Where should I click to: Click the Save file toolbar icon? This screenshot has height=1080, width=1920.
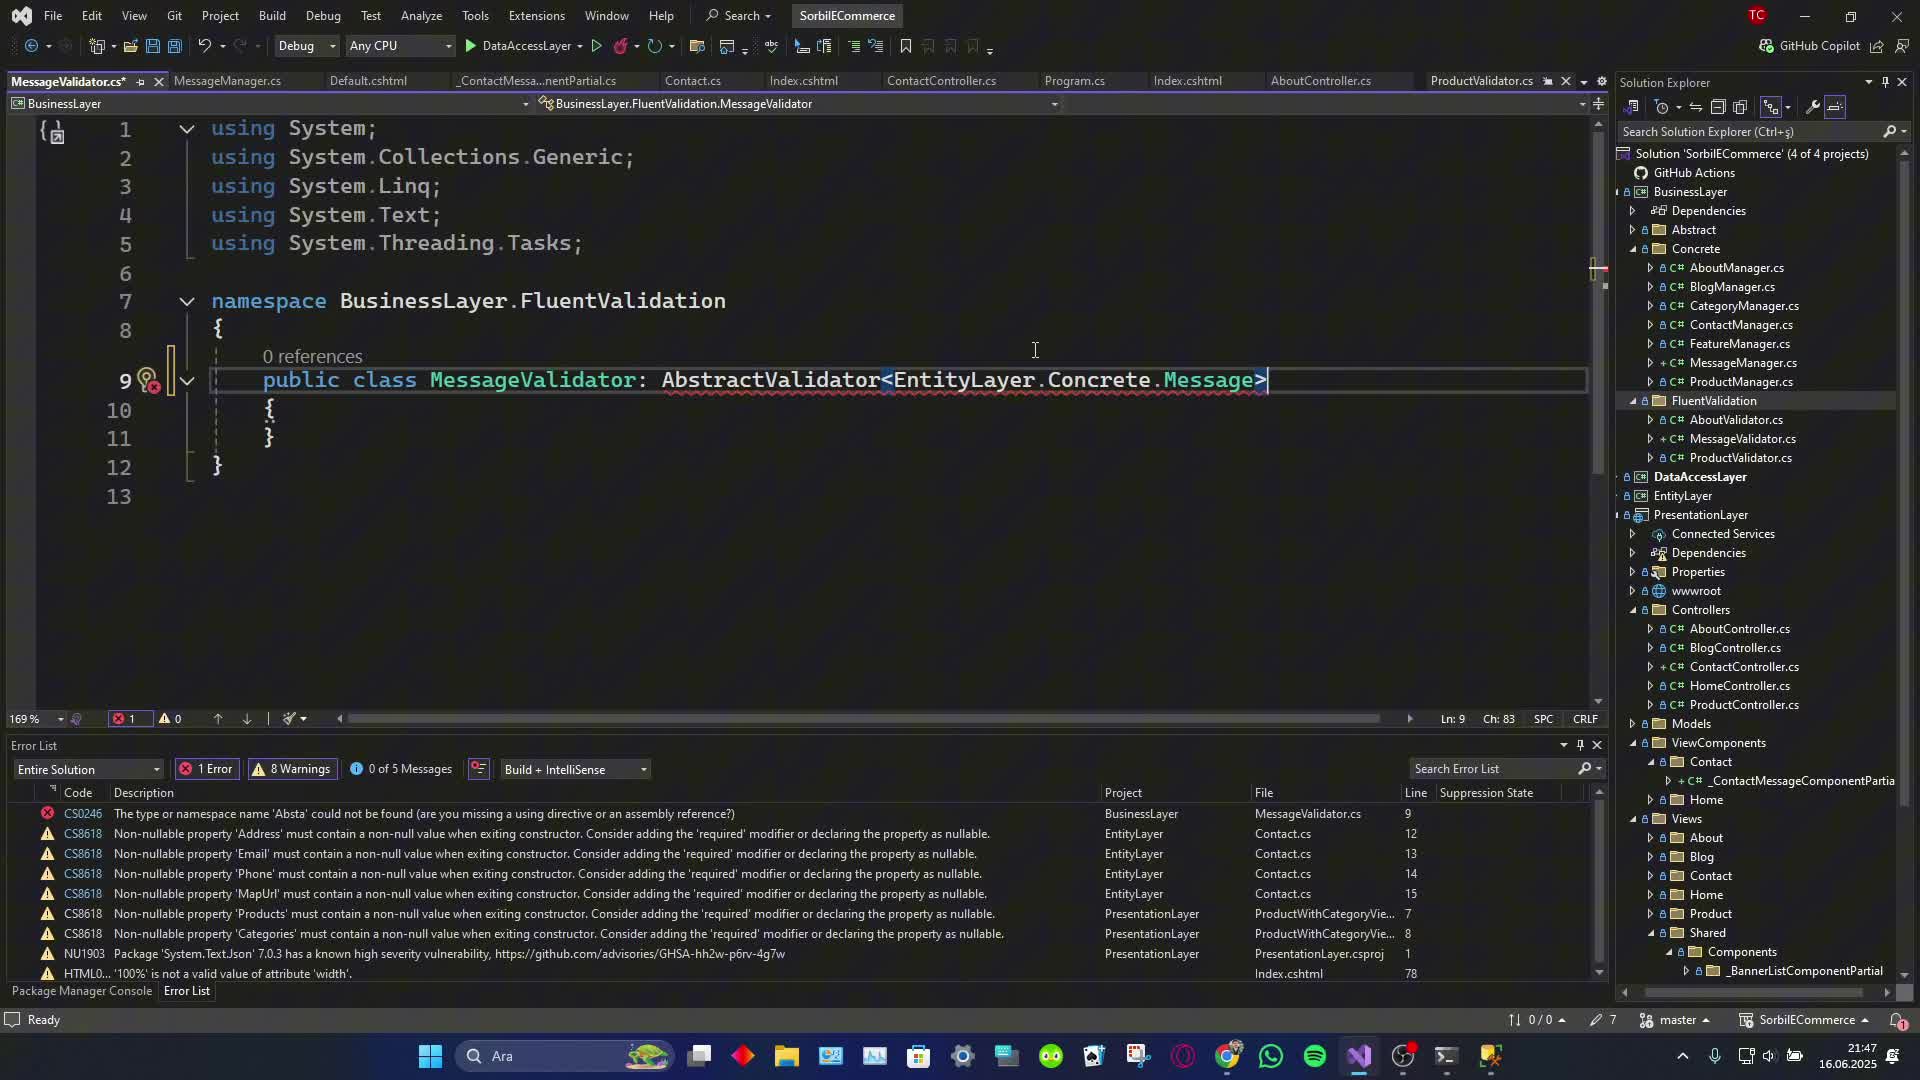tap(152, 46)
